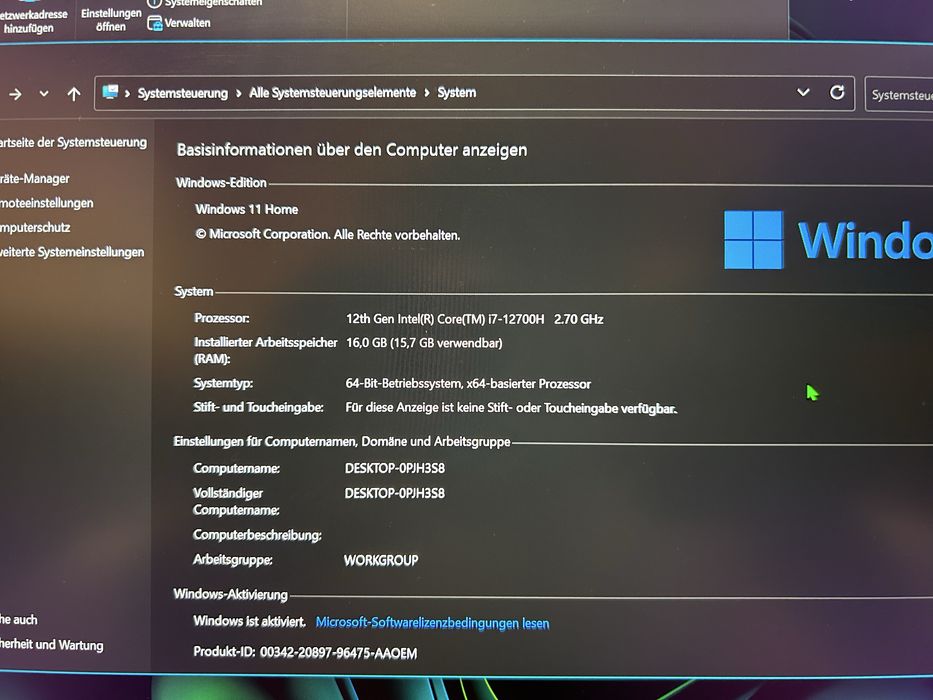Focus the Systemsteuerung search field
933x700 pixels.
pyautogui.click(x=898, y=95)
